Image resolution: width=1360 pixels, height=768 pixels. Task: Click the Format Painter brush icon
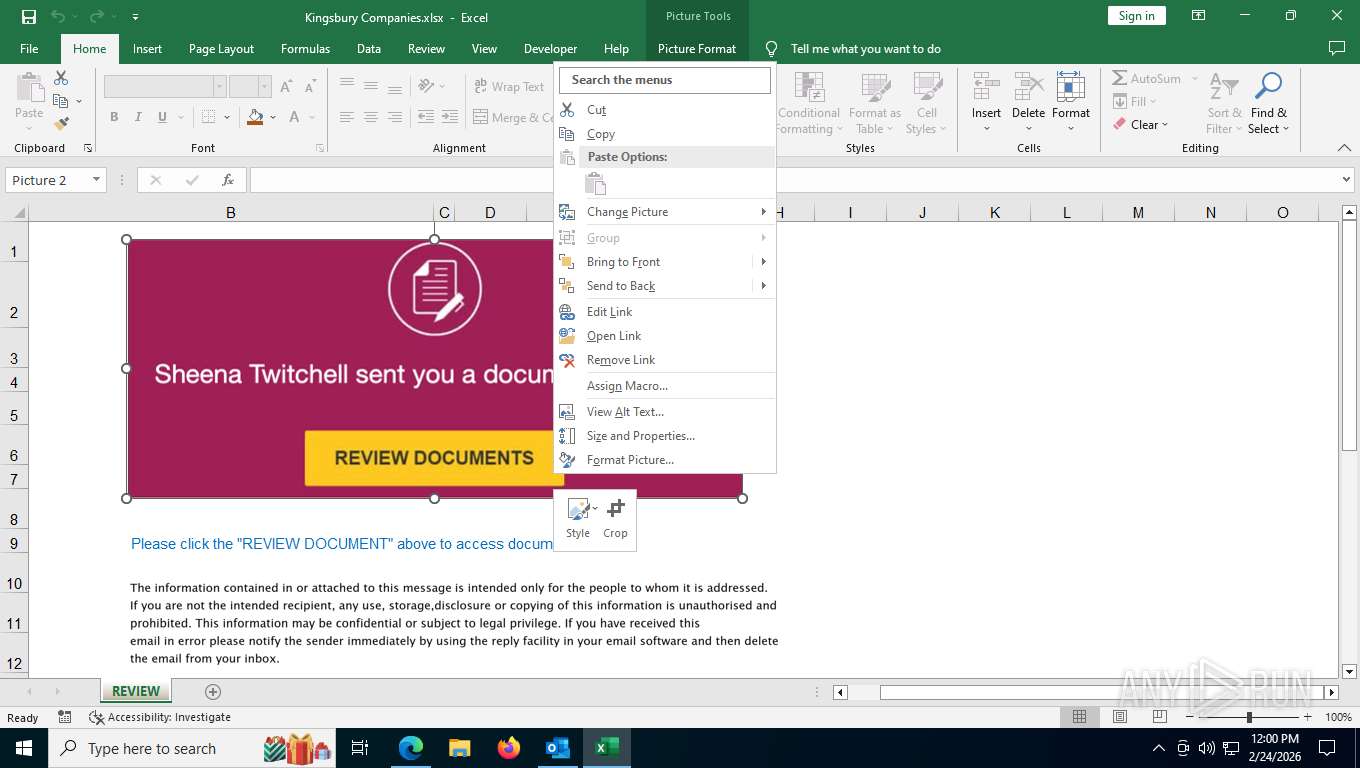pyautogui.click(x=61, y=124)
